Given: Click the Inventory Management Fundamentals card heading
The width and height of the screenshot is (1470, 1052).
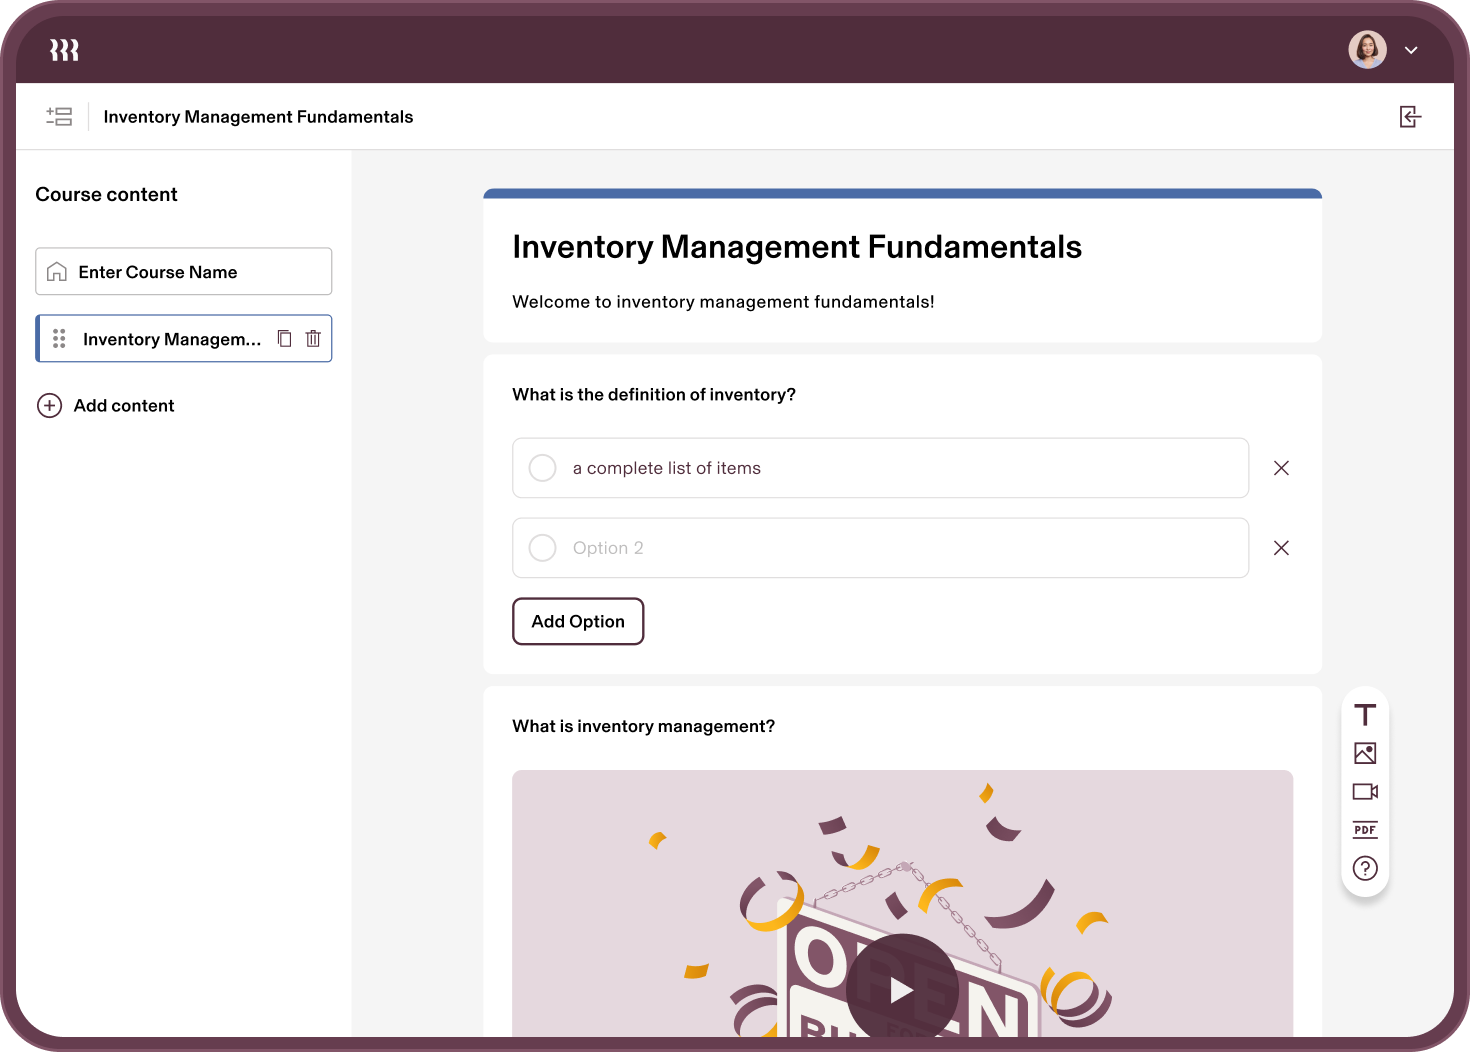Looking at the screenshot, I should (797, 247).
